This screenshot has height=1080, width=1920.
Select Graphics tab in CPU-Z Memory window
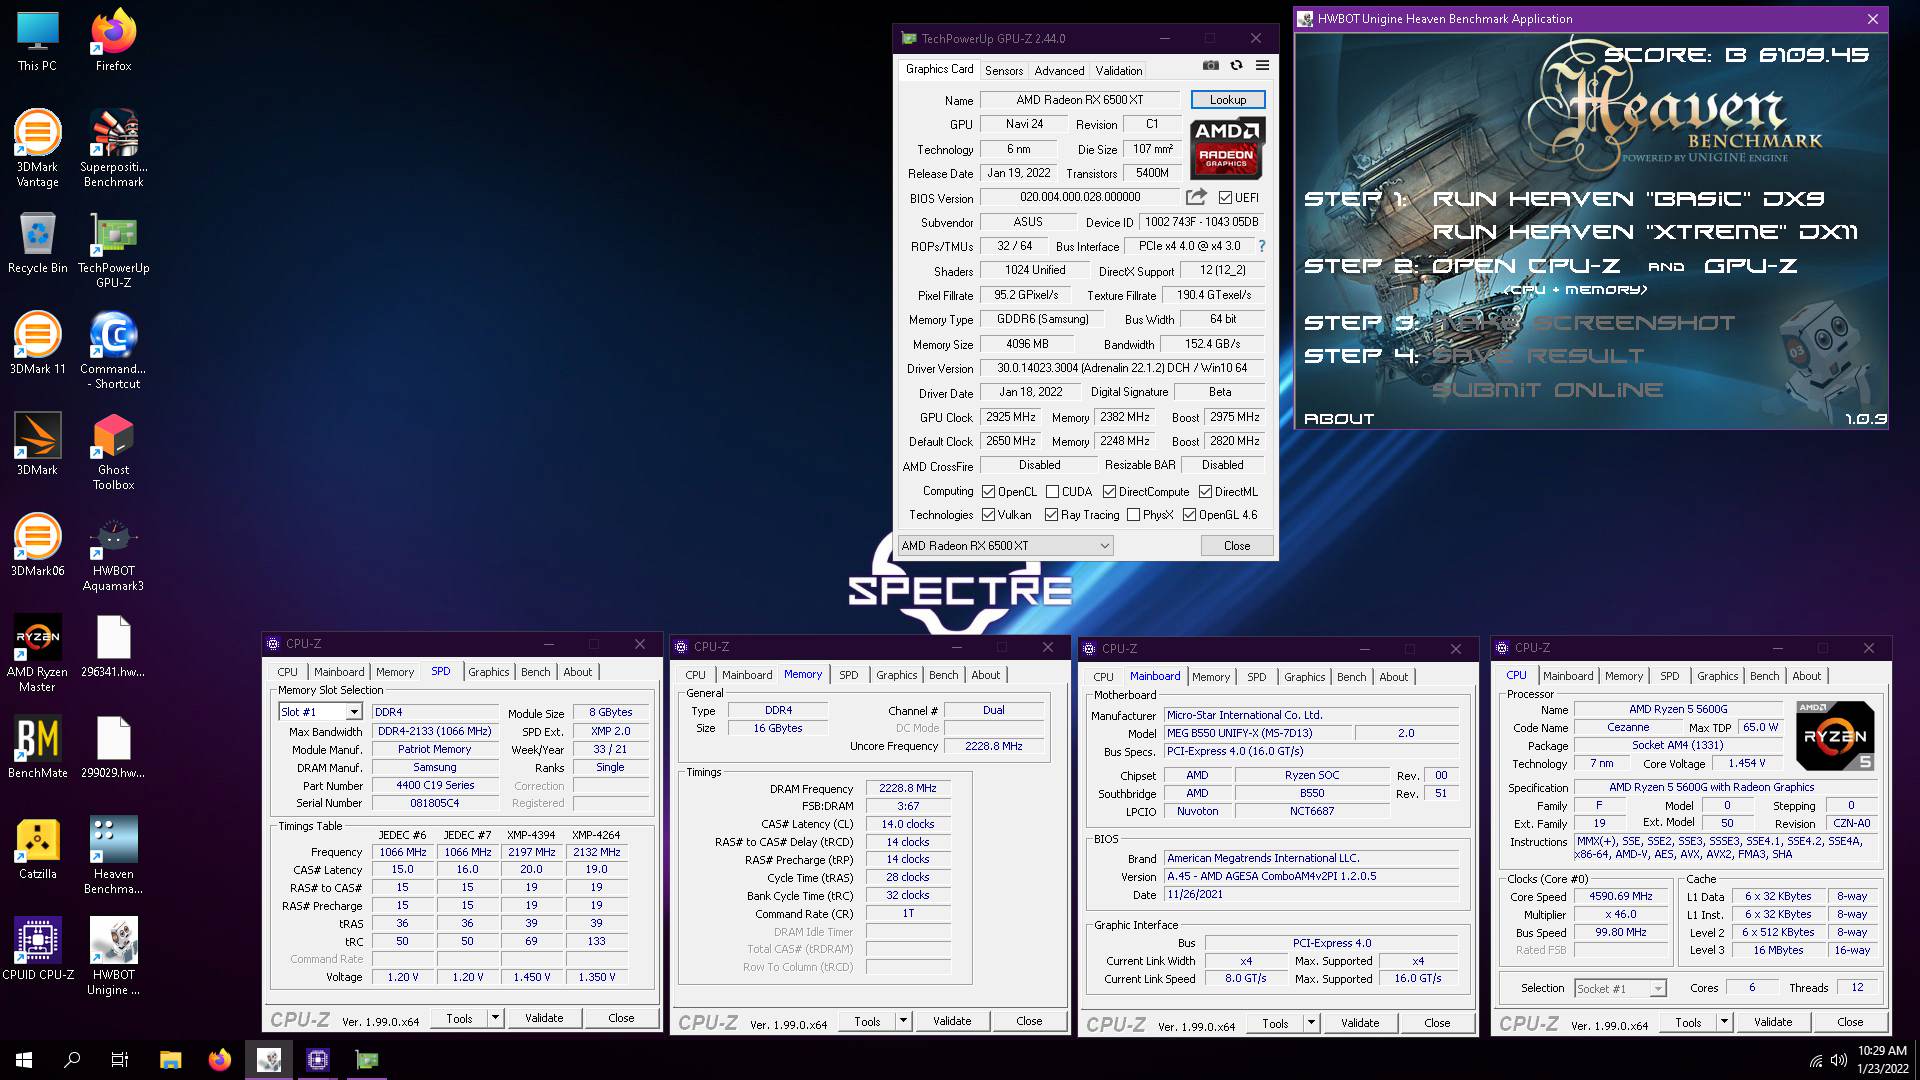896,675
